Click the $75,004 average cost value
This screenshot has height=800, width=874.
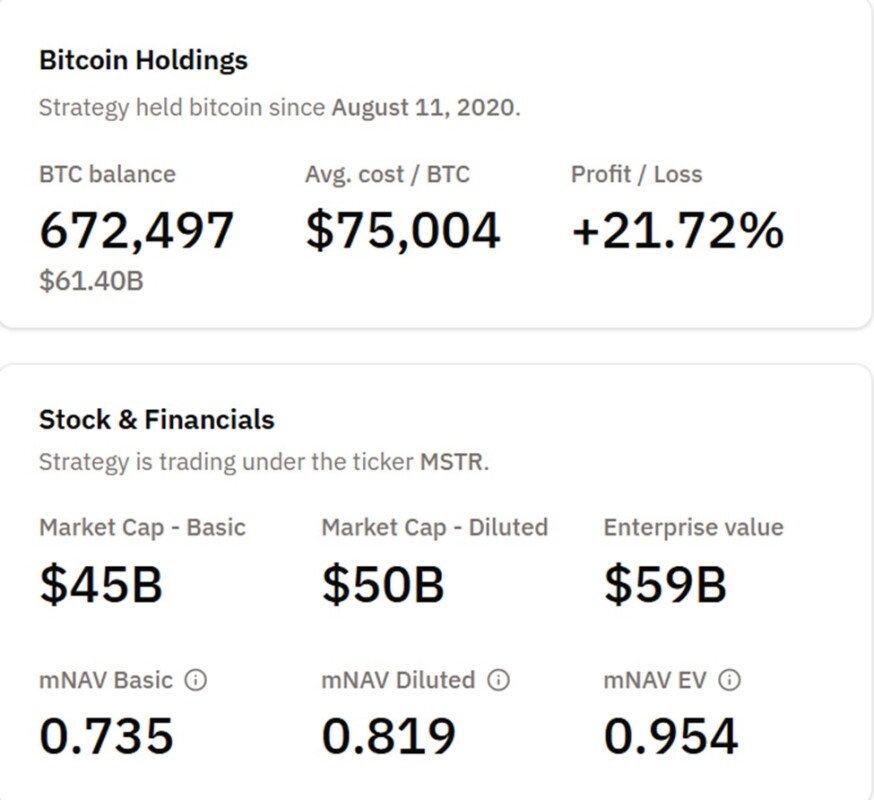pyautogui.click(x=402, y=231)
